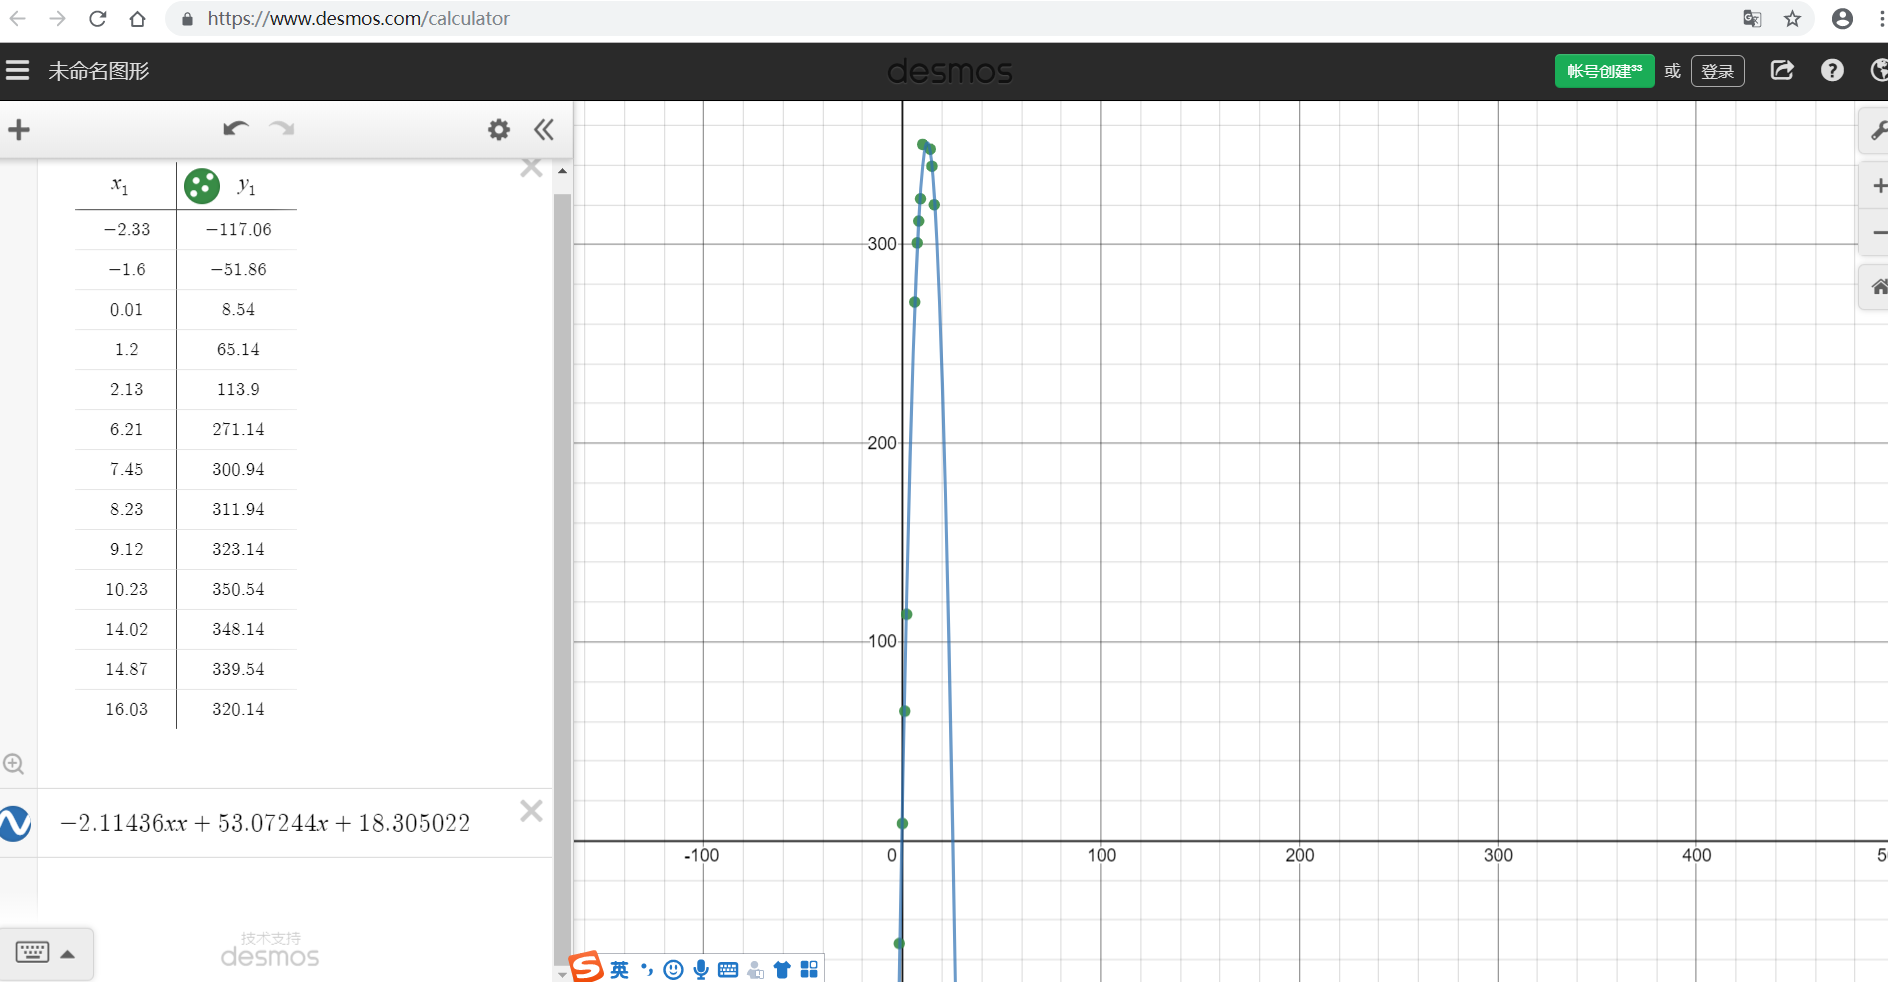Share the graph
The height and width of the screenshot is (982, 1888).
coord(1781,70)
